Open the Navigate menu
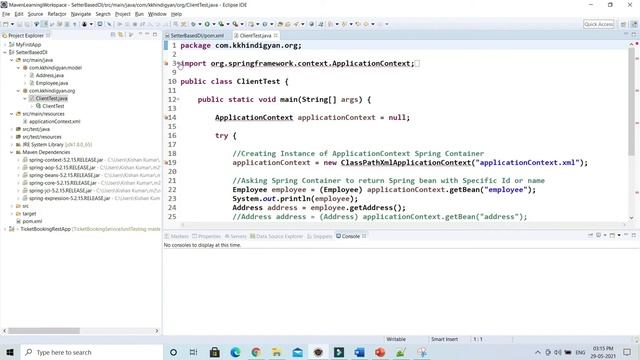Viewport: 640px width, 360px height. click(81, 14)
